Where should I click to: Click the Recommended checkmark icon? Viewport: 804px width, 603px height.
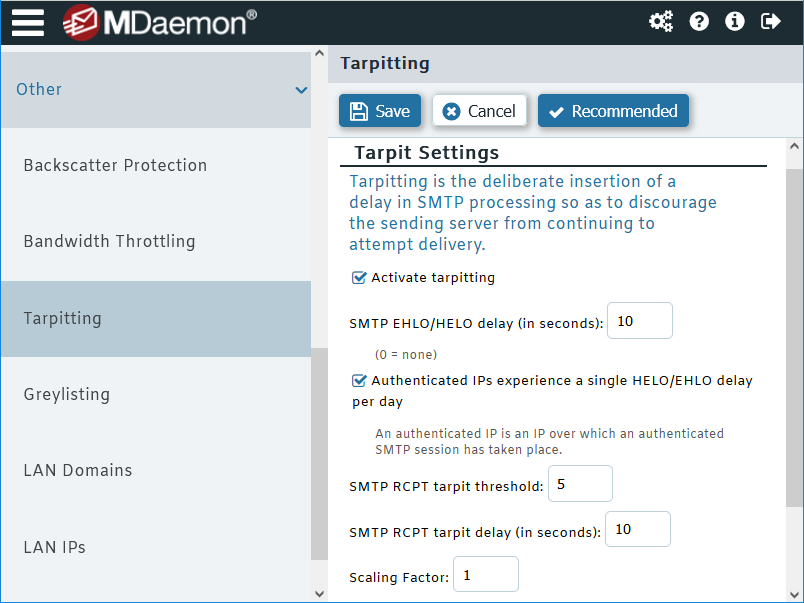click(554, 111)
